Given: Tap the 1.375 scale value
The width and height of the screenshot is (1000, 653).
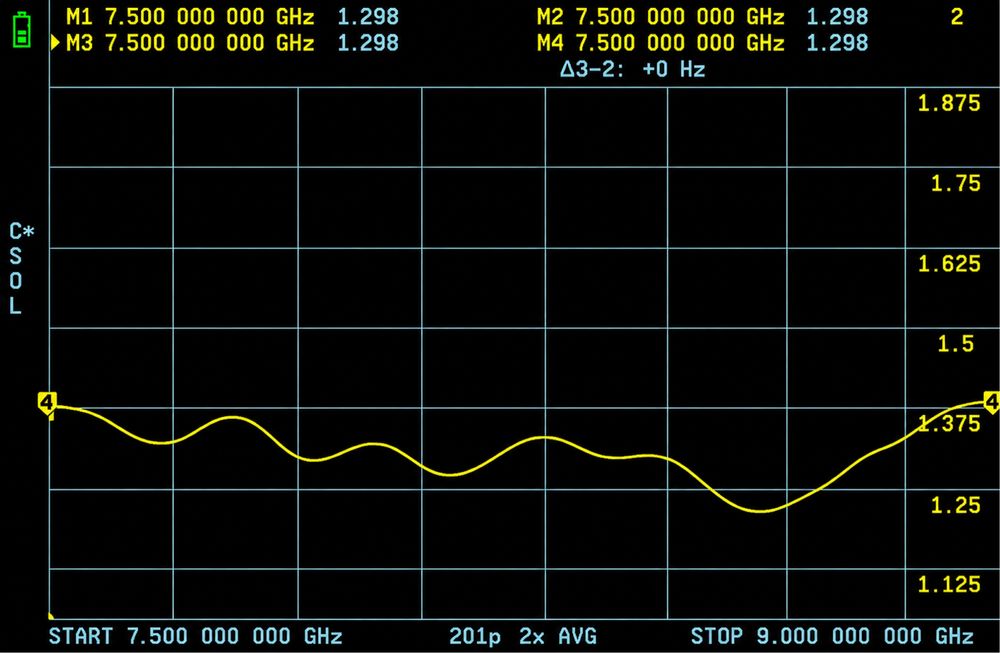Looking at the screenshot, I should click(x=949, y=423).
